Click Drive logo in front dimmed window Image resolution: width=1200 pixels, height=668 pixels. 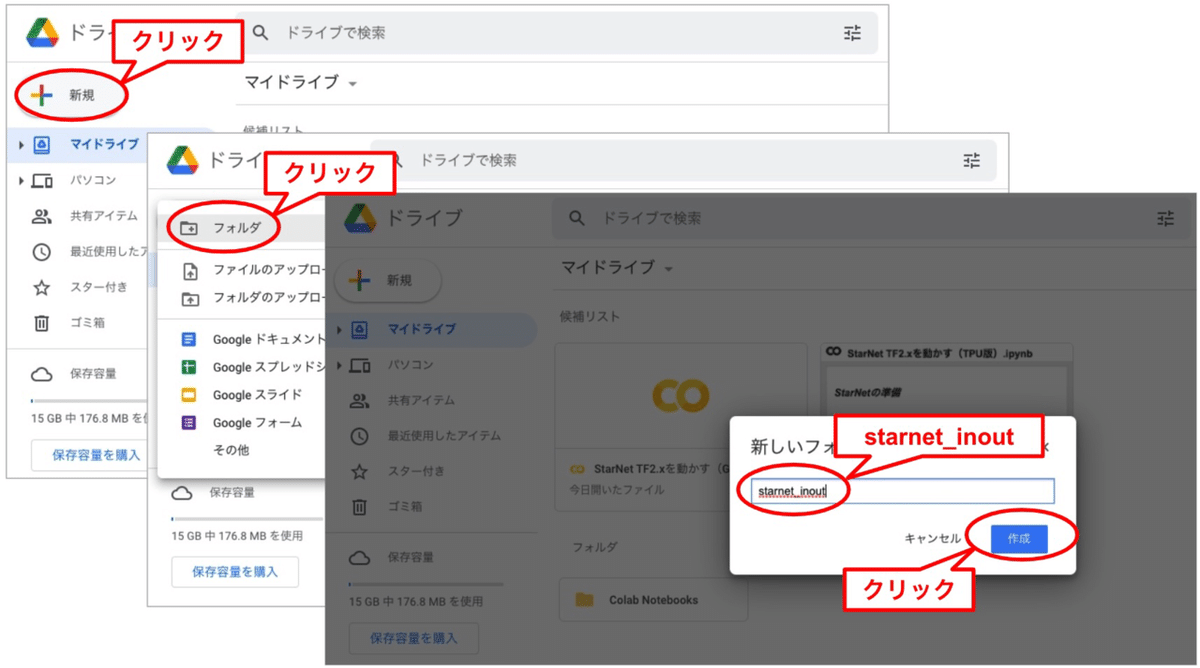(x=360, y=218)
